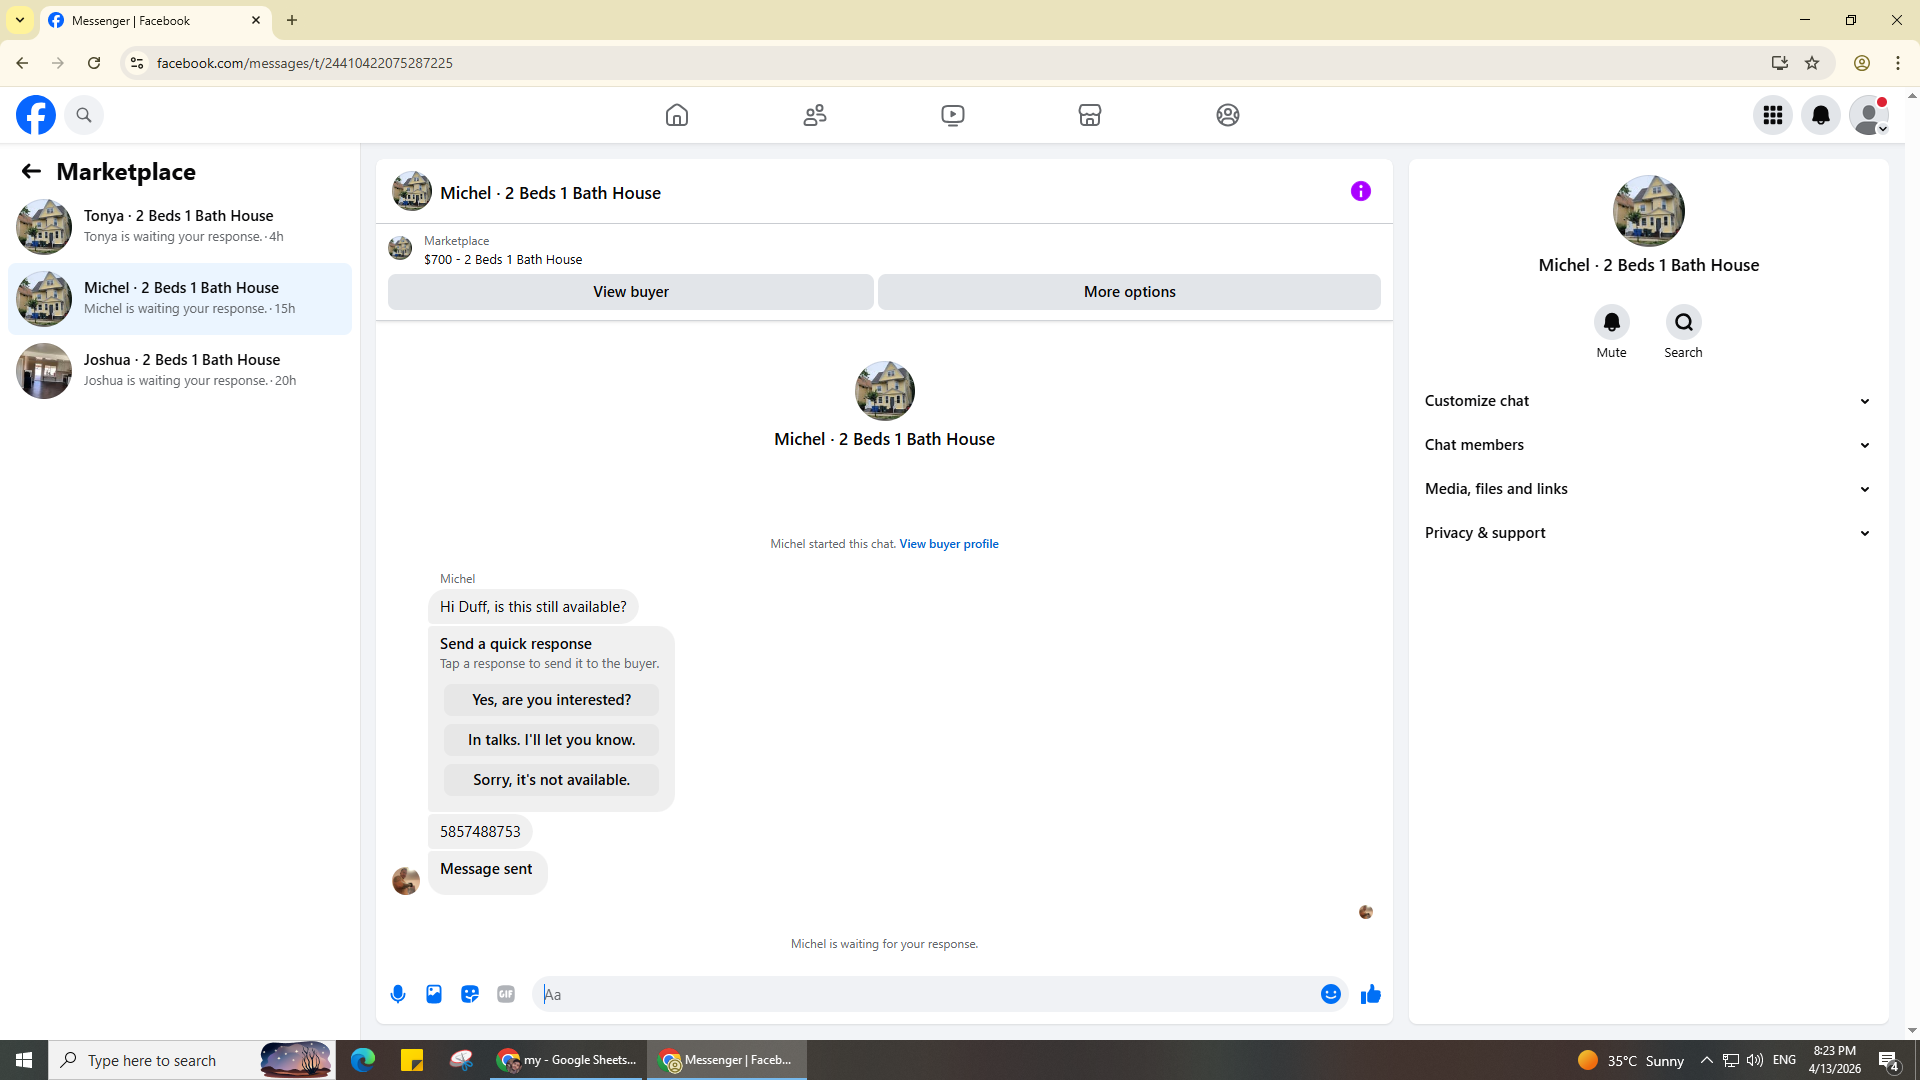Expand the Privacy & support section
This screenshot has height=1080, width=1920.
tap(1649, 533)
